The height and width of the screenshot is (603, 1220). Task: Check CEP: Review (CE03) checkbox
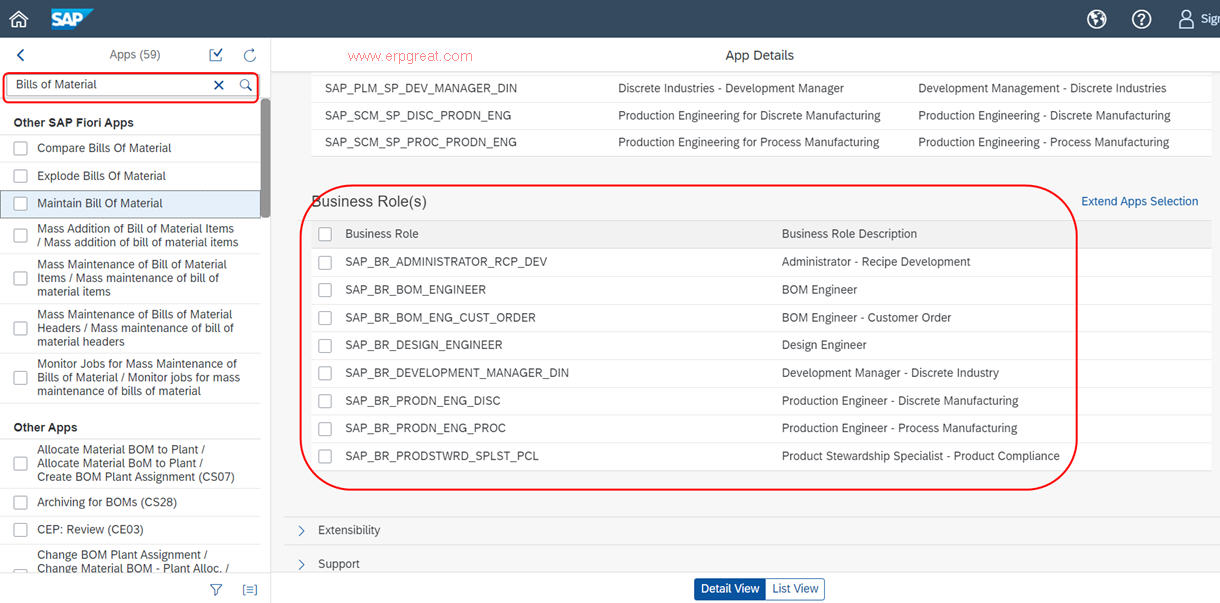(x=20, y=530)
